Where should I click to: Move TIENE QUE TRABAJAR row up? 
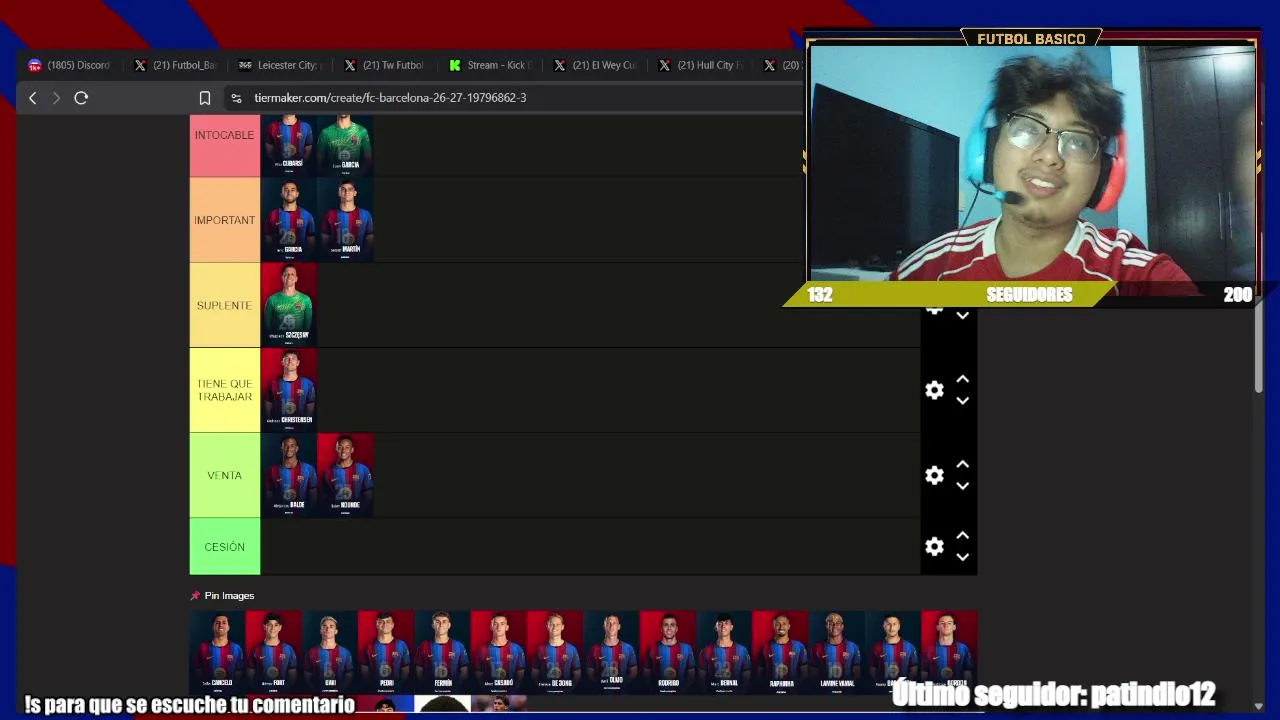click(x=962, y=380)
